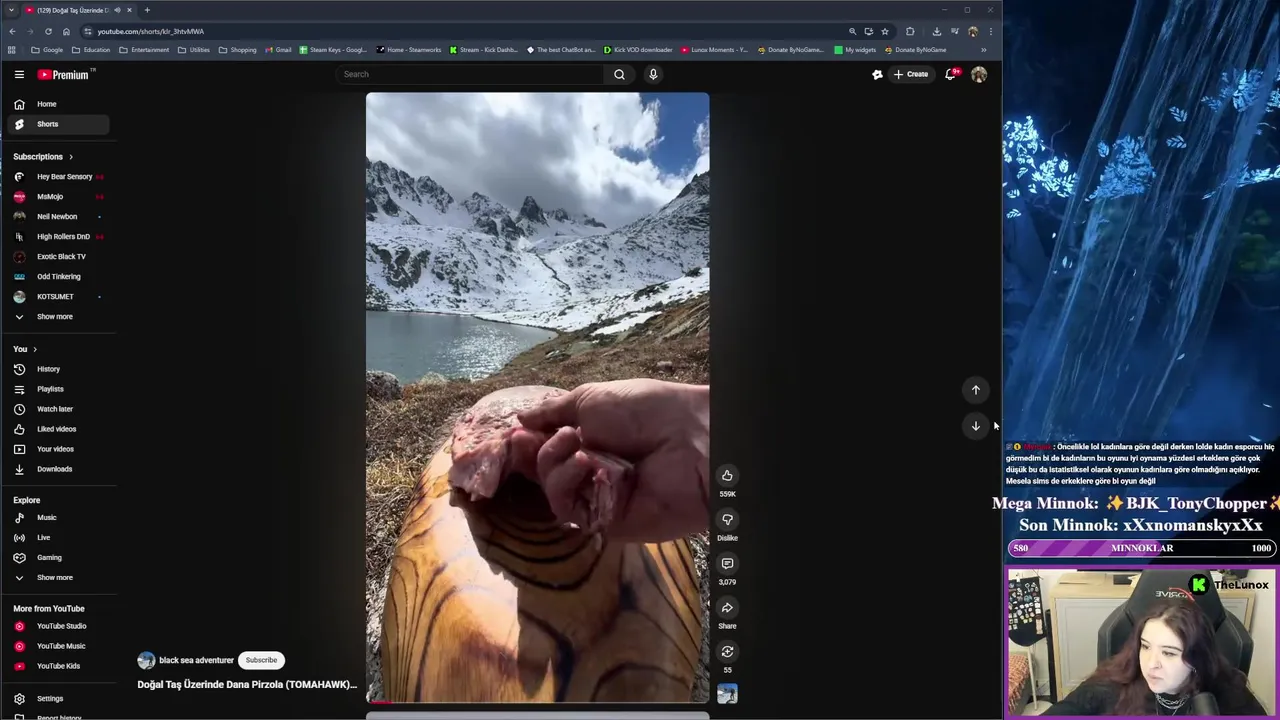
Task: Like the Short with the thumbs-up
Action: (727, 475)
